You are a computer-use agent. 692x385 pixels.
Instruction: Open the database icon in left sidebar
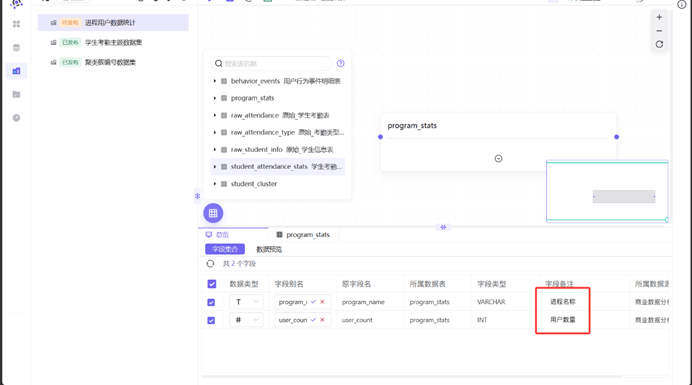[16, 48]
